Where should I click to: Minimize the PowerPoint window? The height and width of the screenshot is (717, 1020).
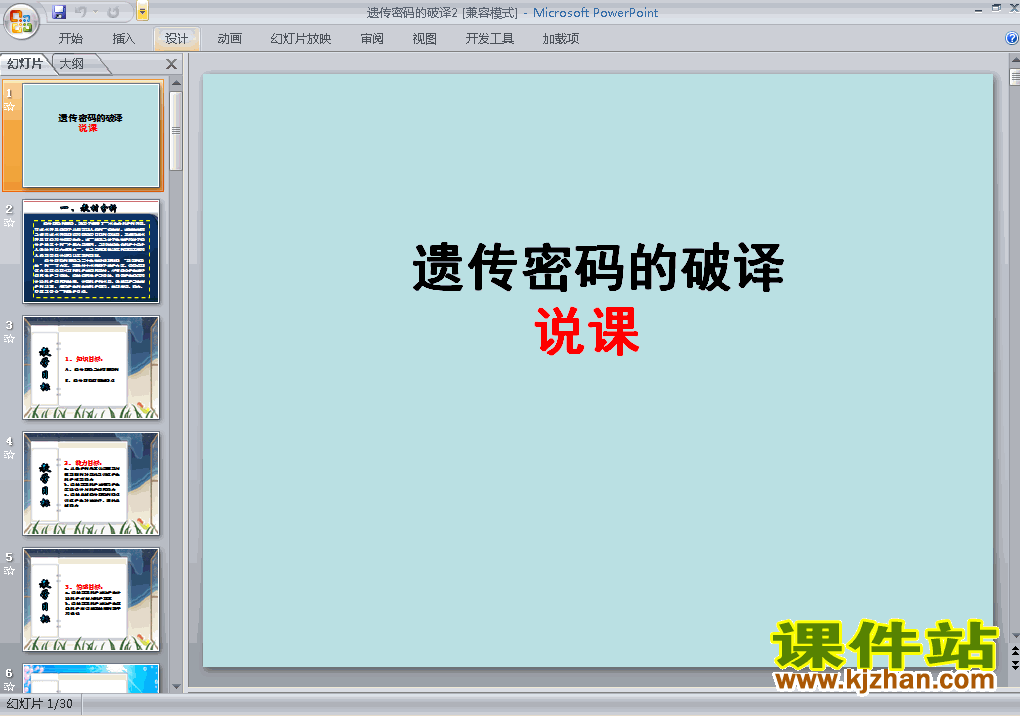point(978,9)
